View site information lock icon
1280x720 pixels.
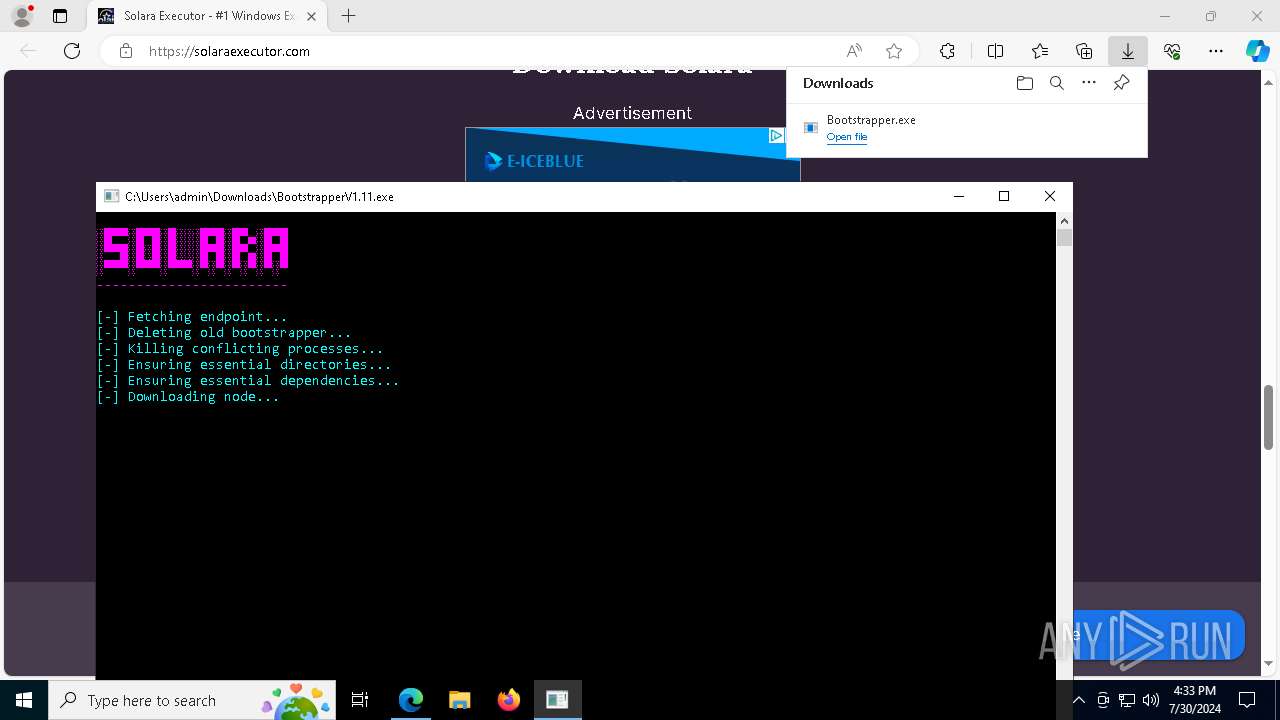coord(126,51)
